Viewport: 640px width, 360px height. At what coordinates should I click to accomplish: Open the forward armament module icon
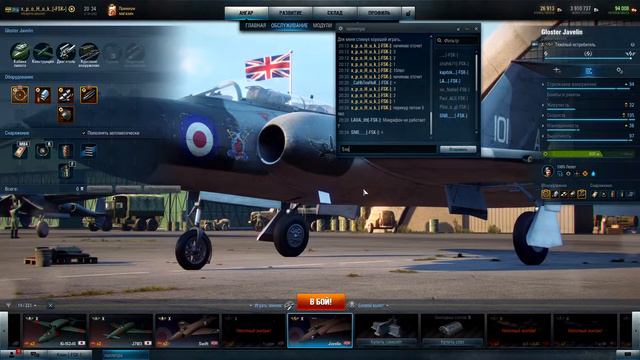89,52
